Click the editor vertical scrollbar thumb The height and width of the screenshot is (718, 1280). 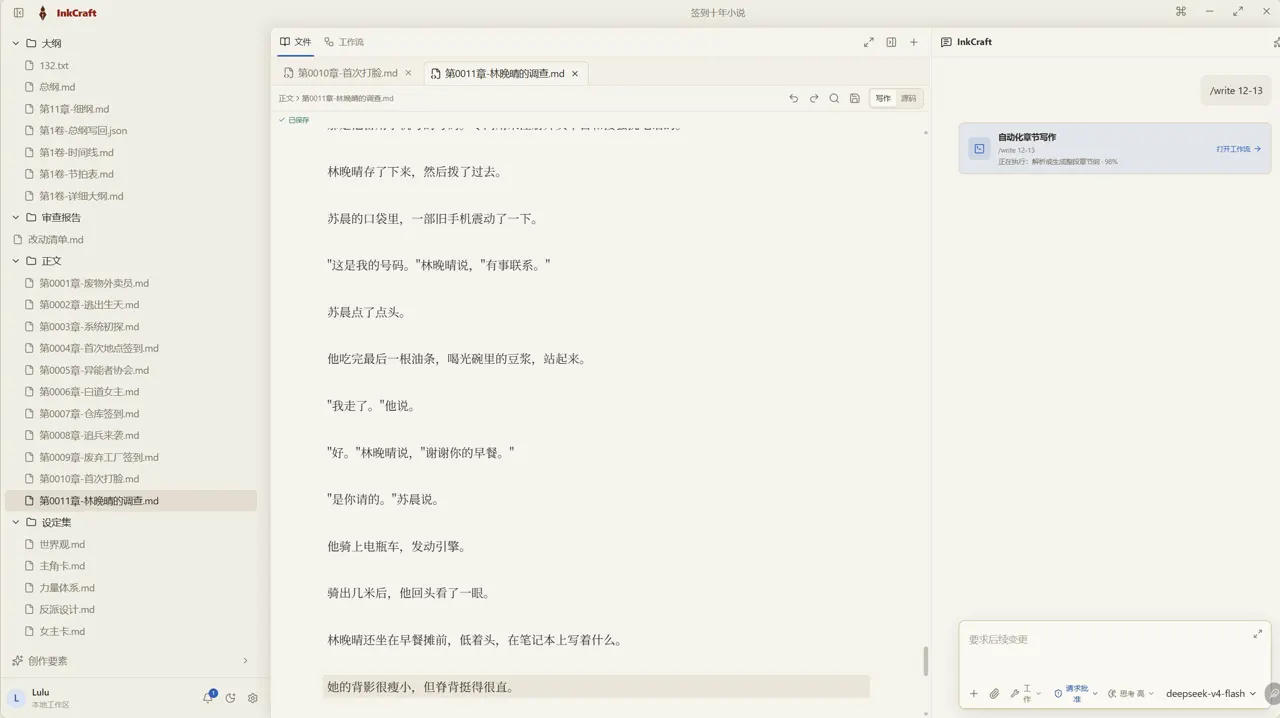click(x=925, y=661)
